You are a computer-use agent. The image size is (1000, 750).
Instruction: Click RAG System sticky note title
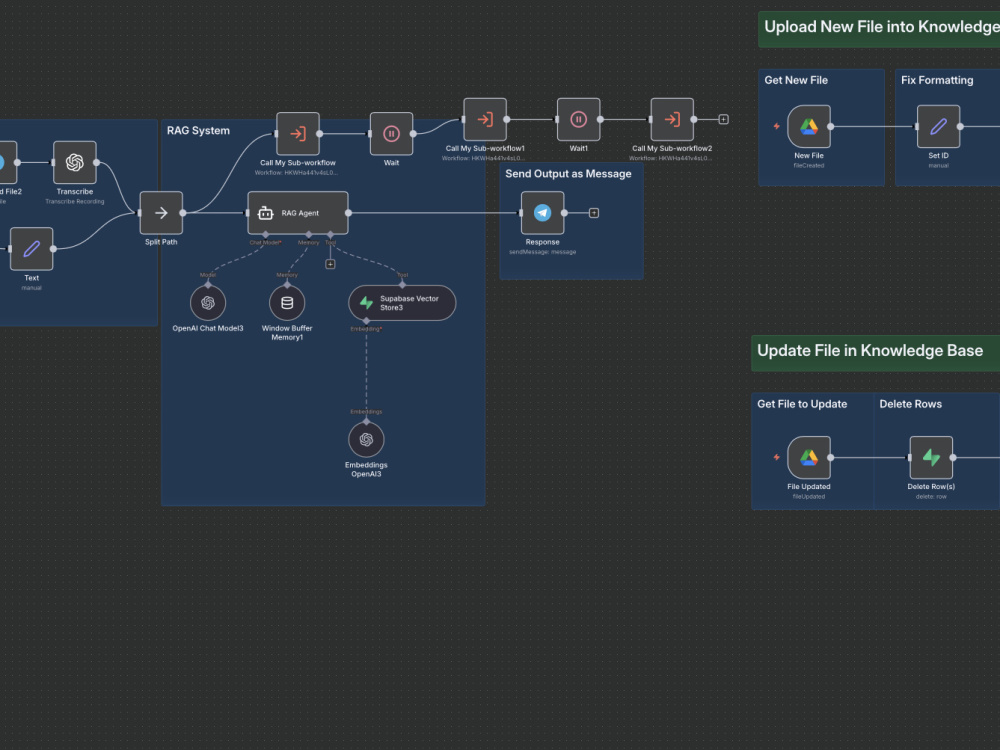(198, 131)
